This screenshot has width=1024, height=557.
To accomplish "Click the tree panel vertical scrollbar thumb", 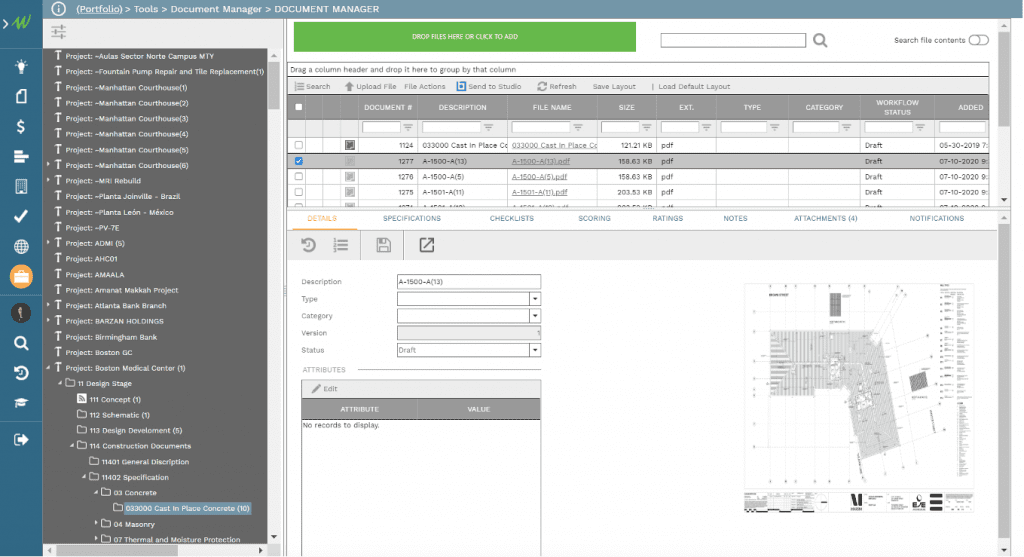I will tap(274, 85).
